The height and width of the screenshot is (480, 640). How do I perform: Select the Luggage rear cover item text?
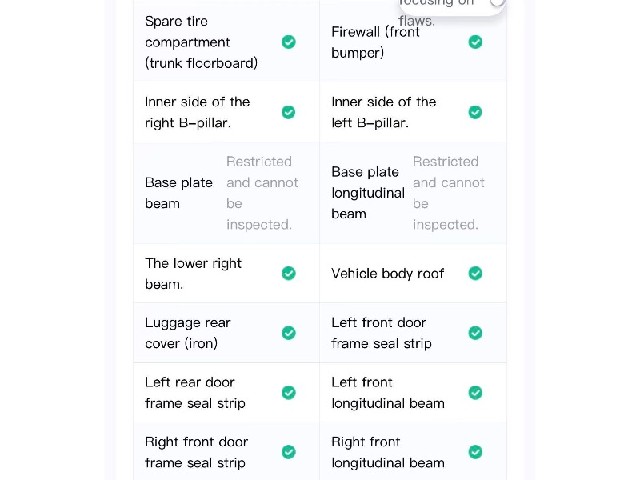coord(188,333)
